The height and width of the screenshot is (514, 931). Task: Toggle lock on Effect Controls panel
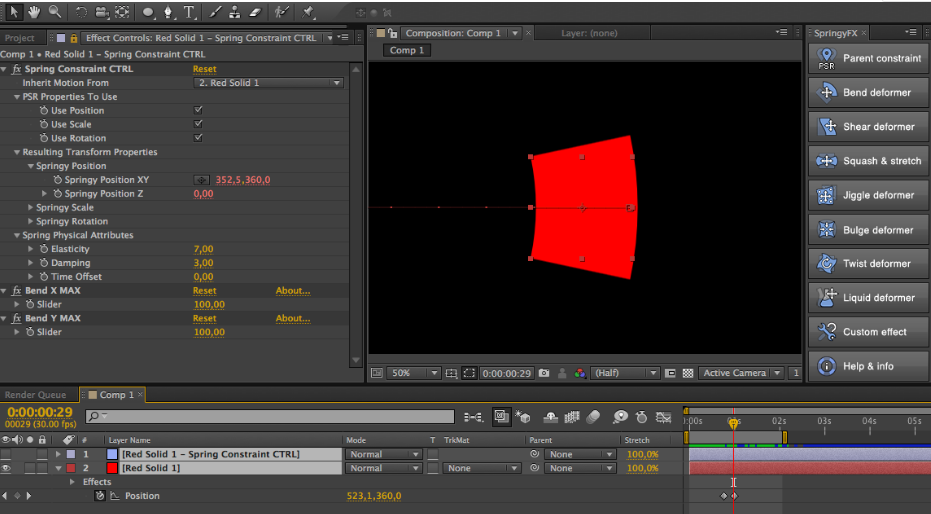(74, 38)
